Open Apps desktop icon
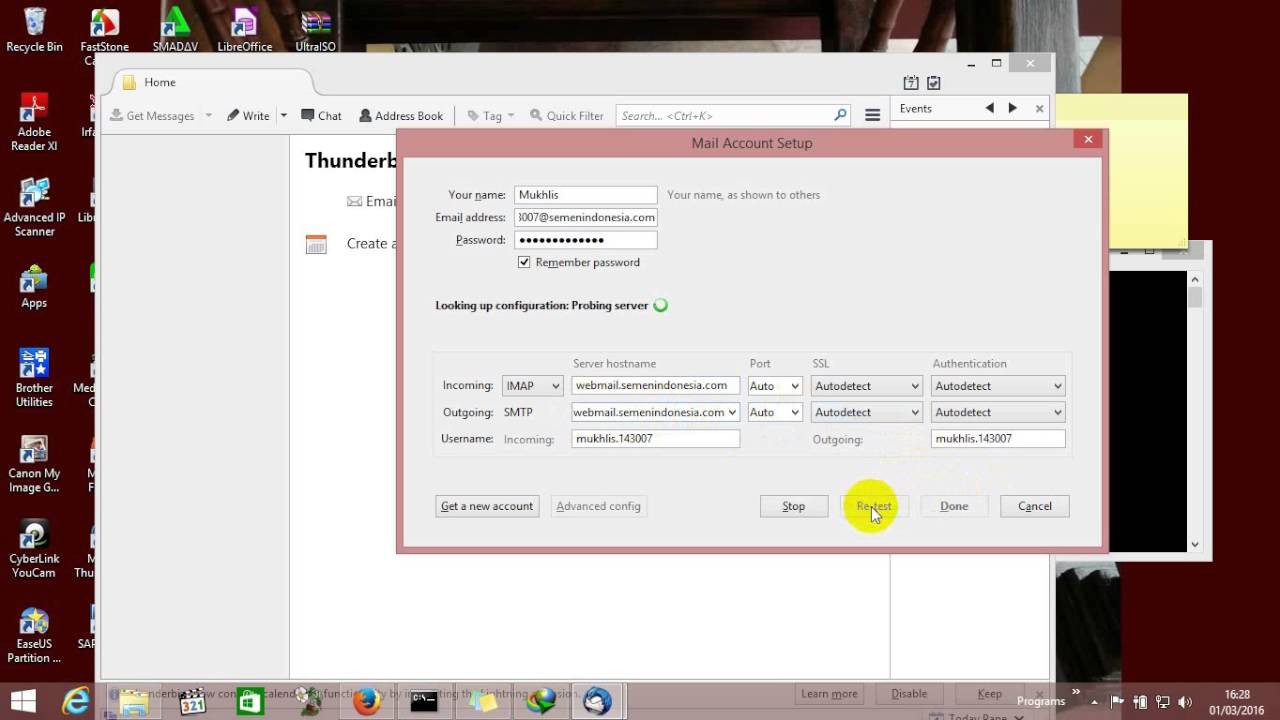Viewport: 1280px width, 720px height. (34, 287)
